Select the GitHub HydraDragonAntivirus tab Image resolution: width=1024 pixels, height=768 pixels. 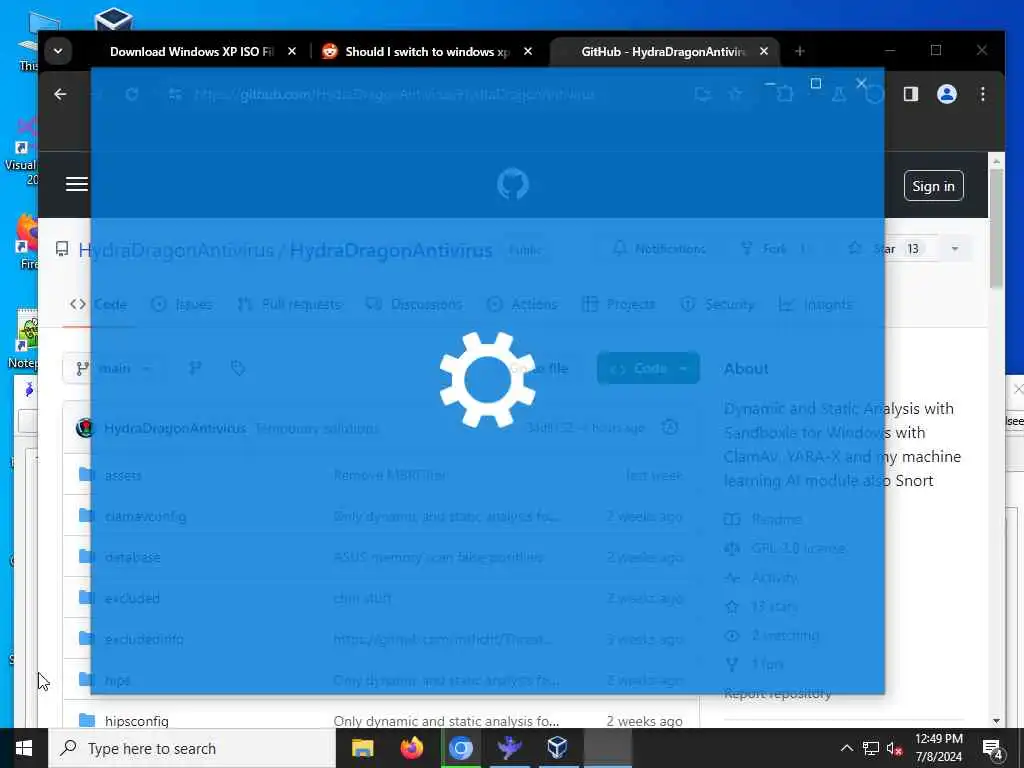663,52
